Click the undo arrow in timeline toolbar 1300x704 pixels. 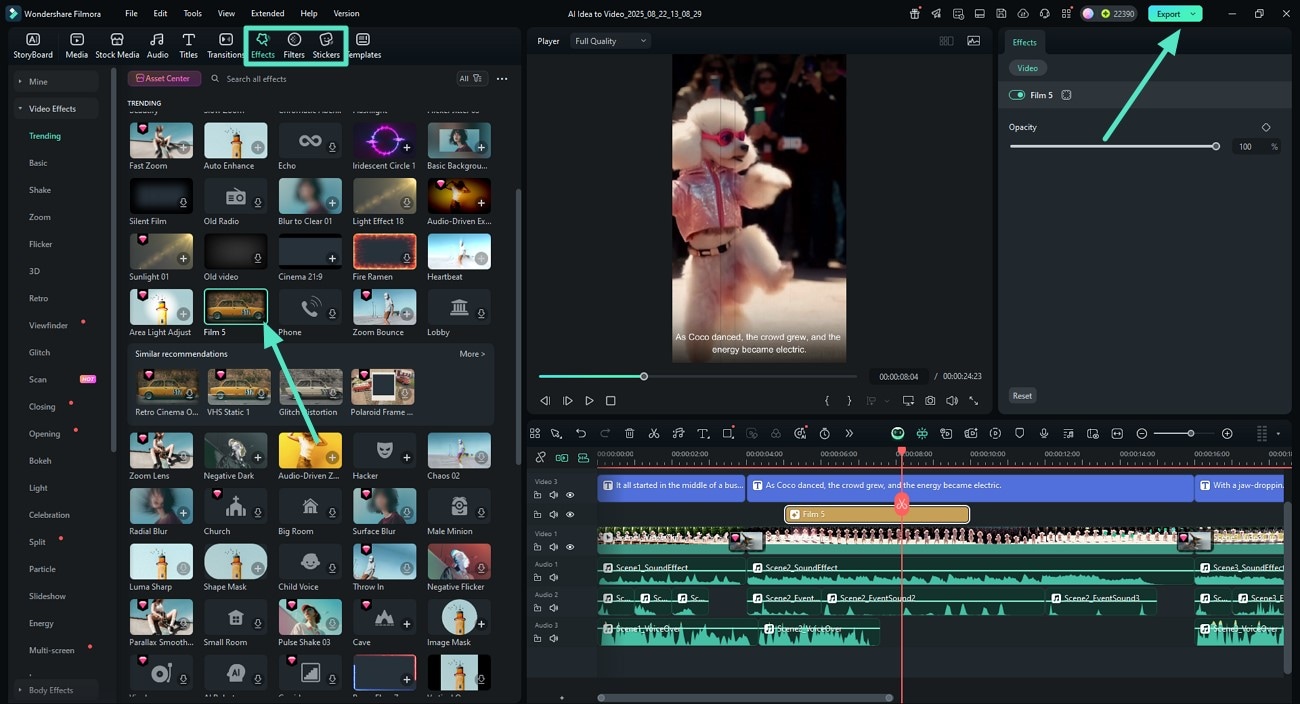click(x=581, y=433)
